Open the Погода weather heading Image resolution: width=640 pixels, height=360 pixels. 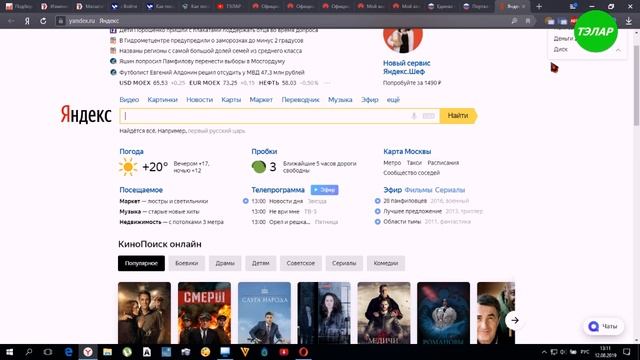131,151
